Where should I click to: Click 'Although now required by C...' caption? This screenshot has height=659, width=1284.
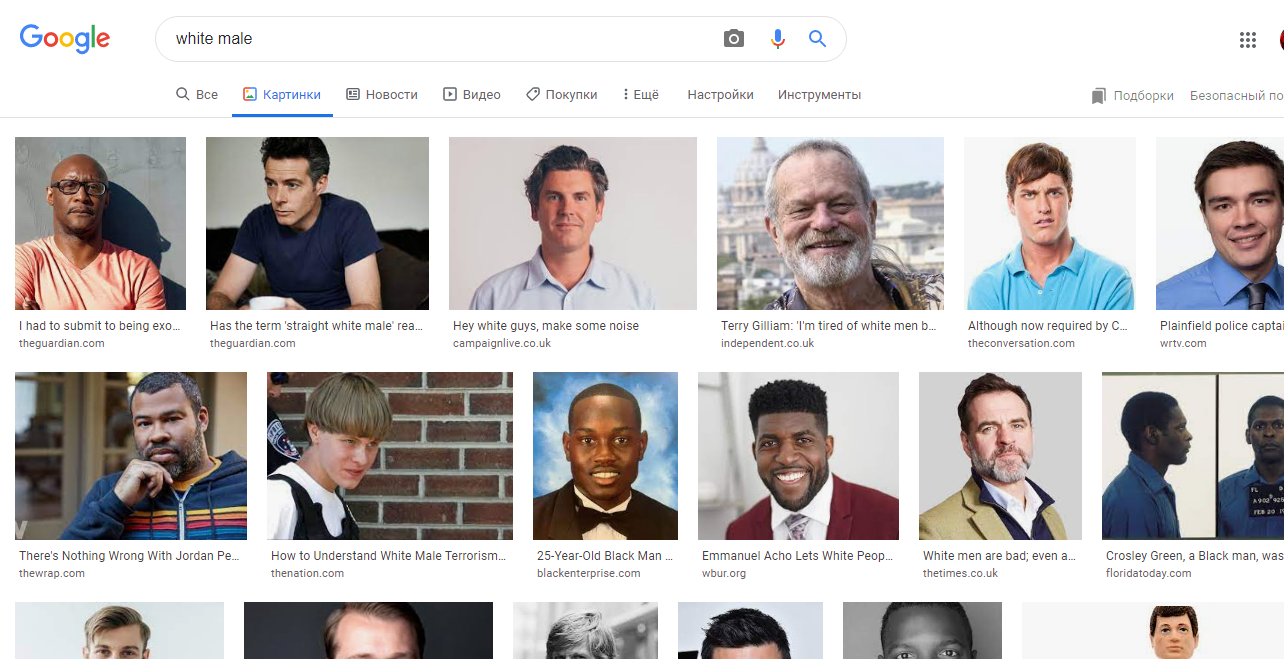tap(1048, 326)
